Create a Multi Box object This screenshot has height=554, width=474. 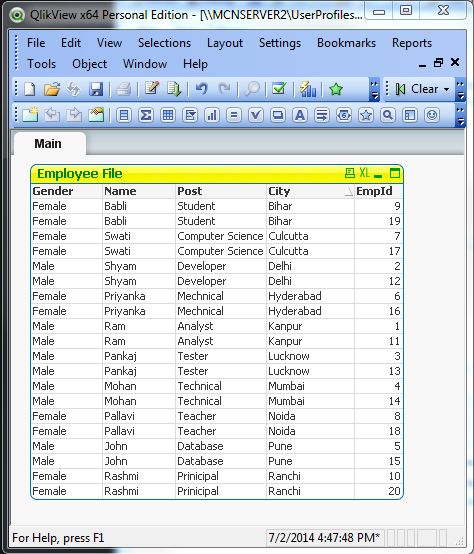tap(190, 115)
